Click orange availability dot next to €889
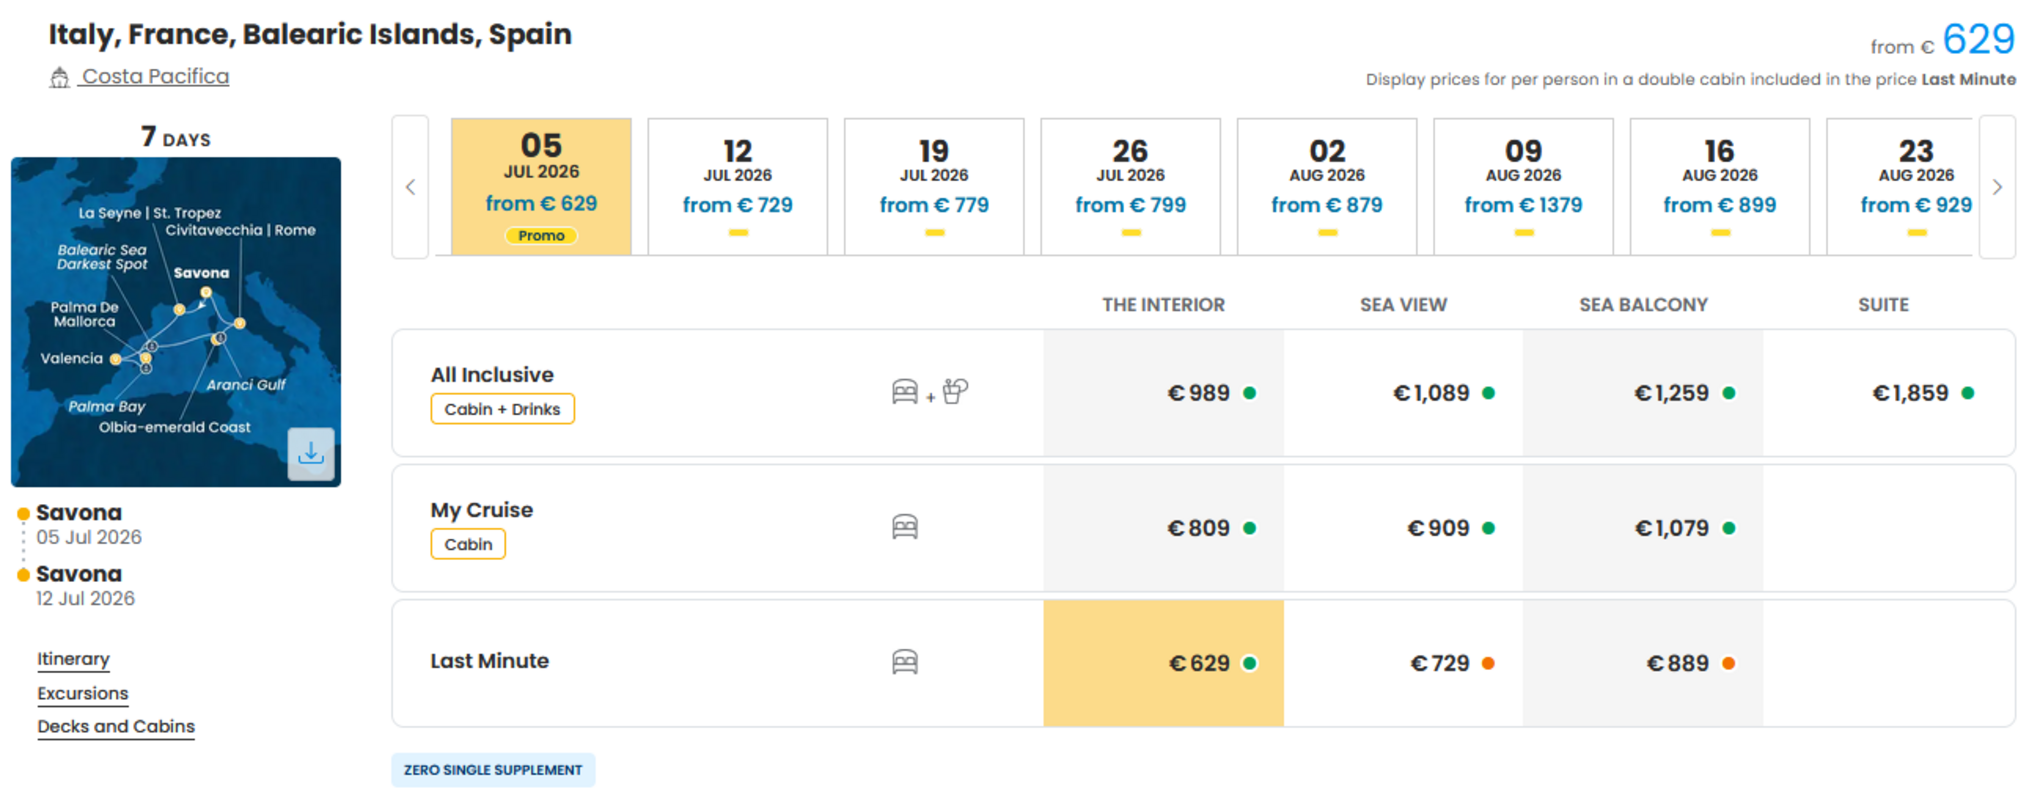Viewport: 2029px width, 800px height. click(1728, 663)
